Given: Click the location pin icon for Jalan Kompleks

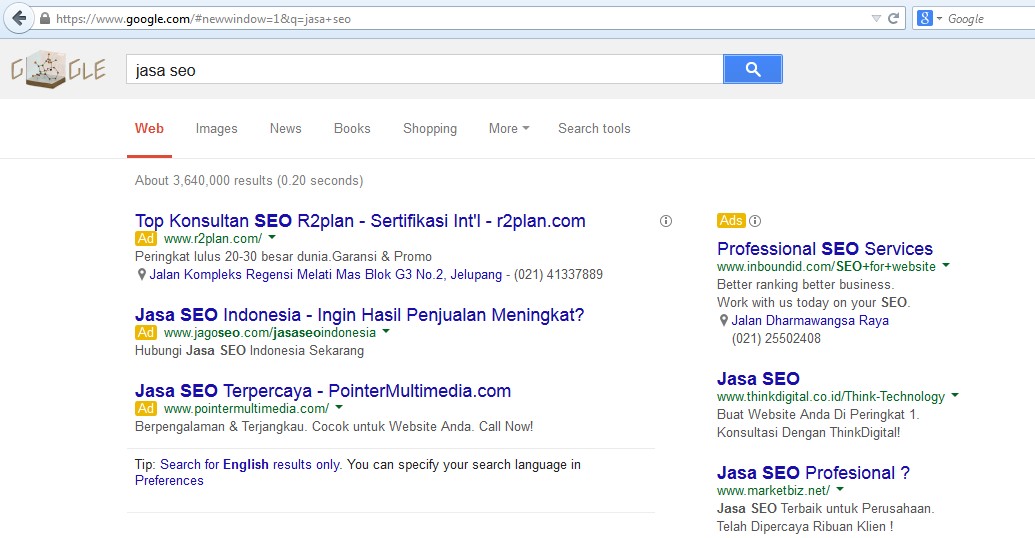Looking at the screenshot, I should pyautogui.click(x=141, y=275).
